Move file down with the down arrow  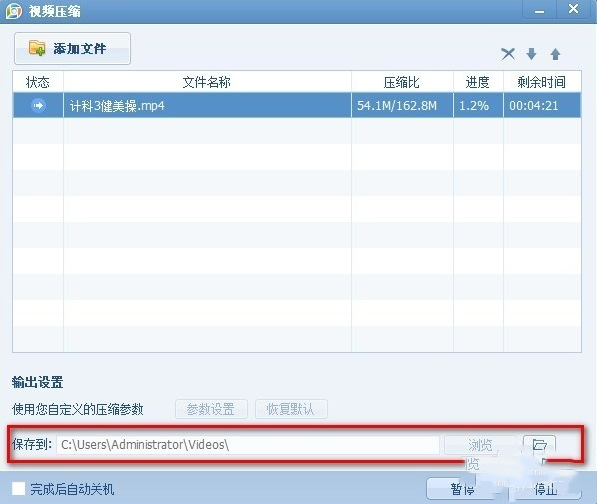(x=532, y=54)
